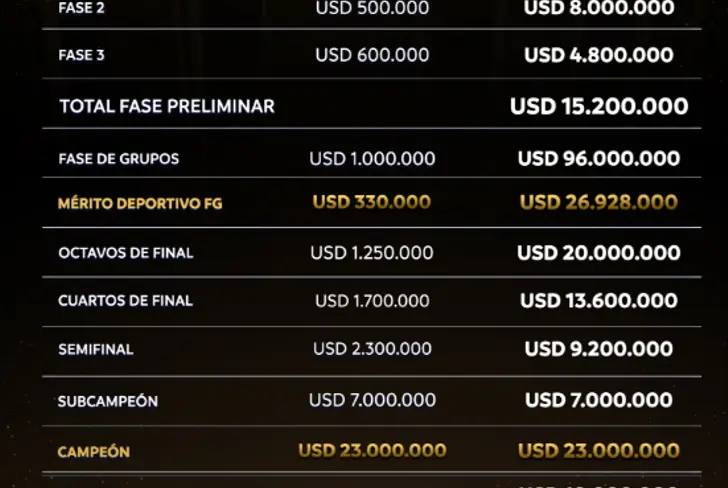Select the CUARTOS DE FINAL label
This screenshot has width=728, height=488.
(126, 301)
